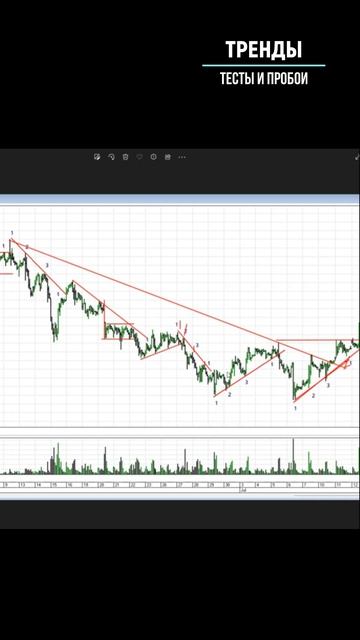360x640 pixels.
Task: Click the edit image icon in viewer toolbar
Action: tap(97, 157)
